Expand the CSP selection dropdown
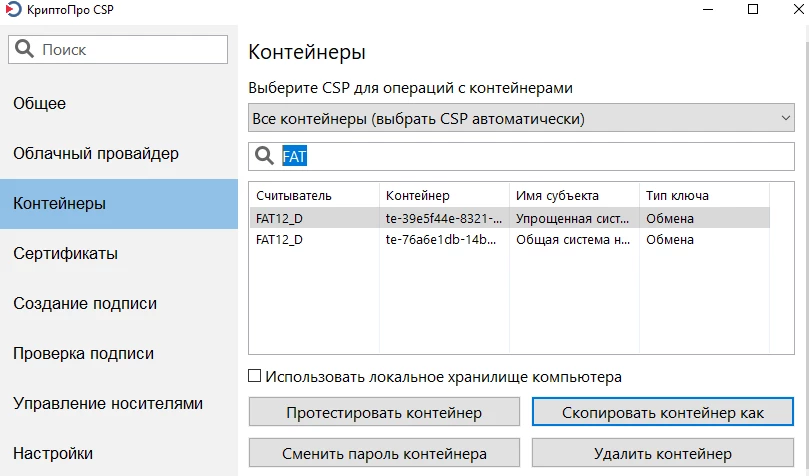809x476 pixels. (521, 119)
